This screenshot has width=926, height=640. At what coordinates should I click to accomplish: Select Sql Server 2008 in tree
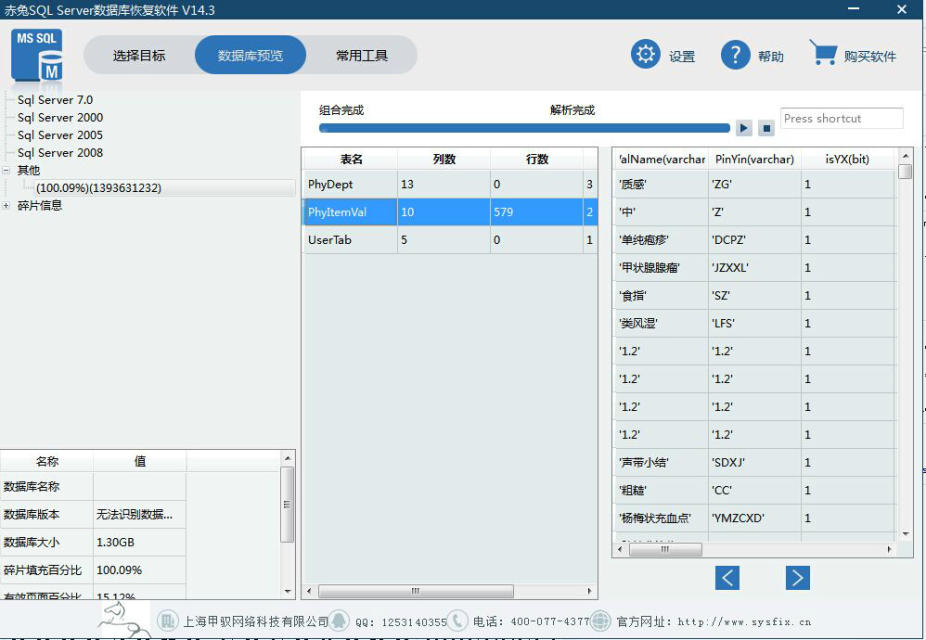(60, 153)
